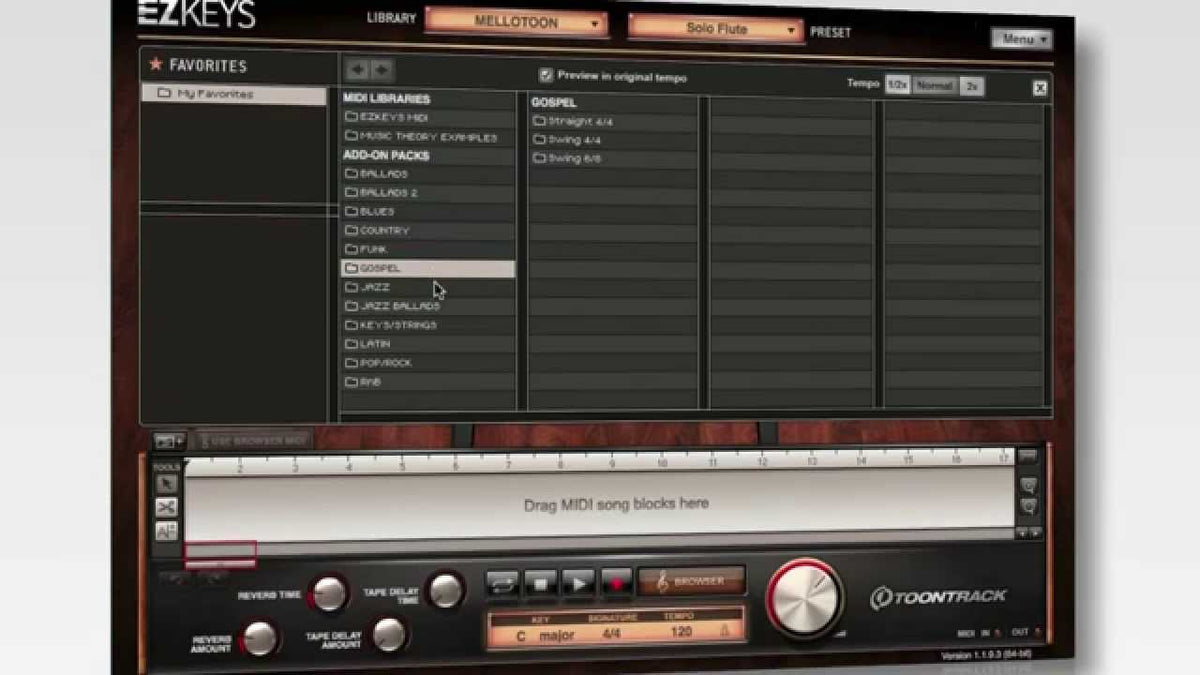Start playback with the play button

click(x=577, y=583)
